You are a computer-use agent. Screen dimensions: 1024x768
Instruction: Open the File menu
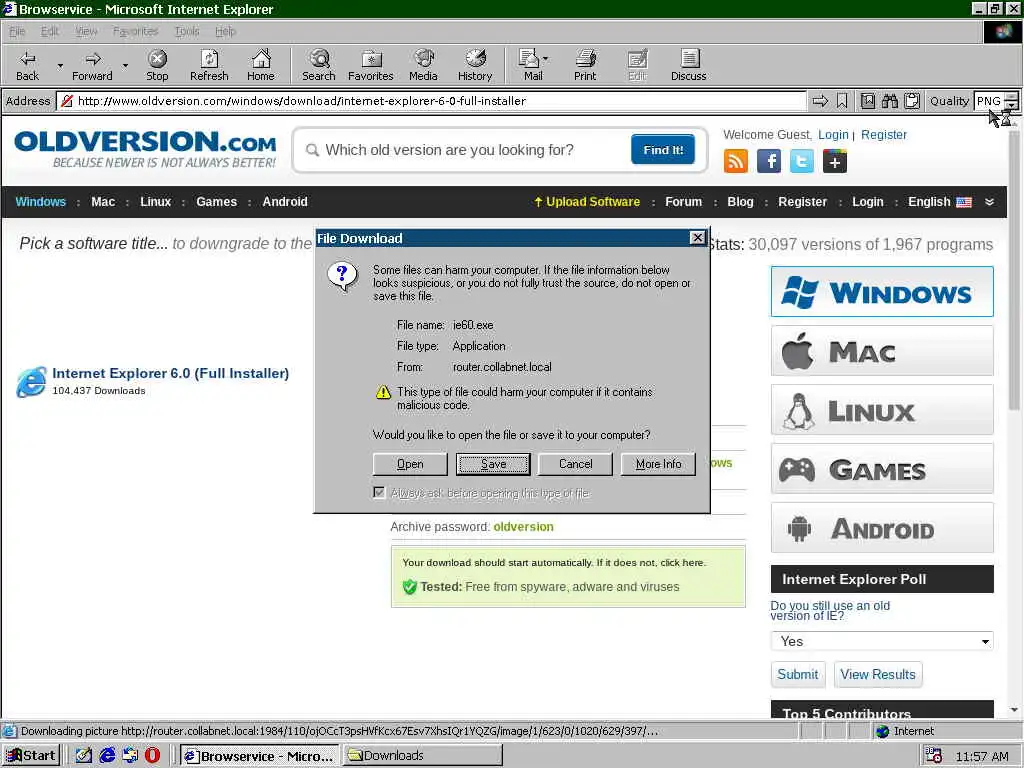[17, 31]
